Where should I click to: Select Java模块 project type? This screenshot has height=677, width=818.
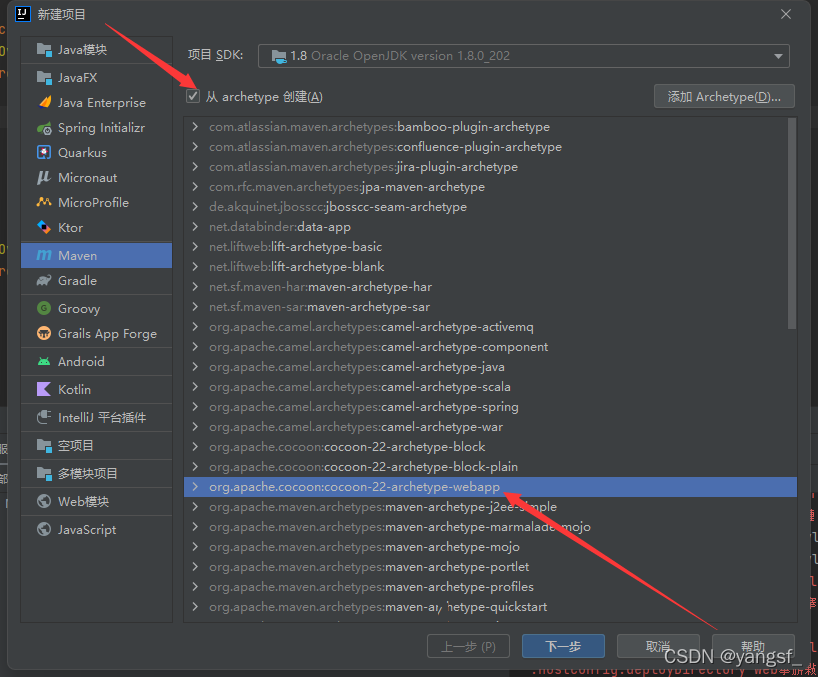point(97,50)
